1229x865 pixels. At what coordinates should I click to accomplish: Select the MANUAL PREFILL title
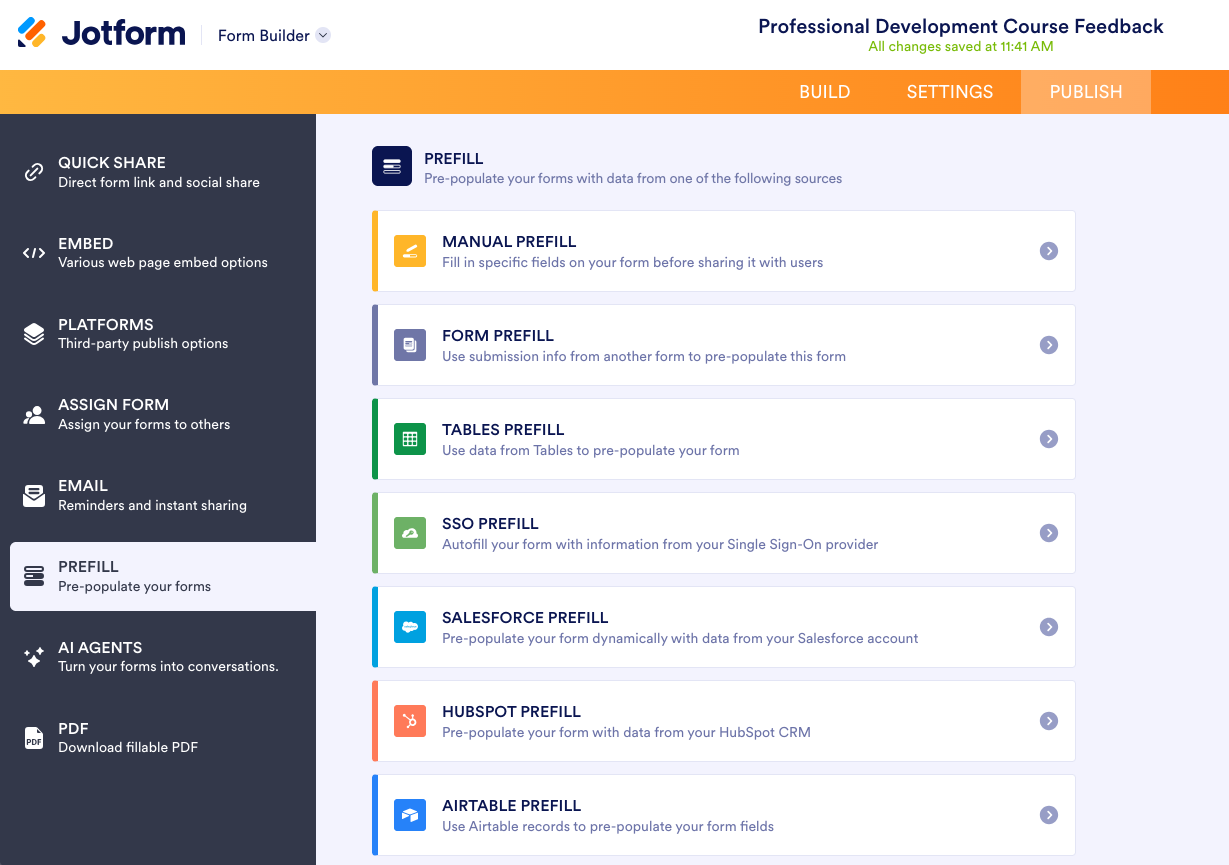(x=509, y=242)
